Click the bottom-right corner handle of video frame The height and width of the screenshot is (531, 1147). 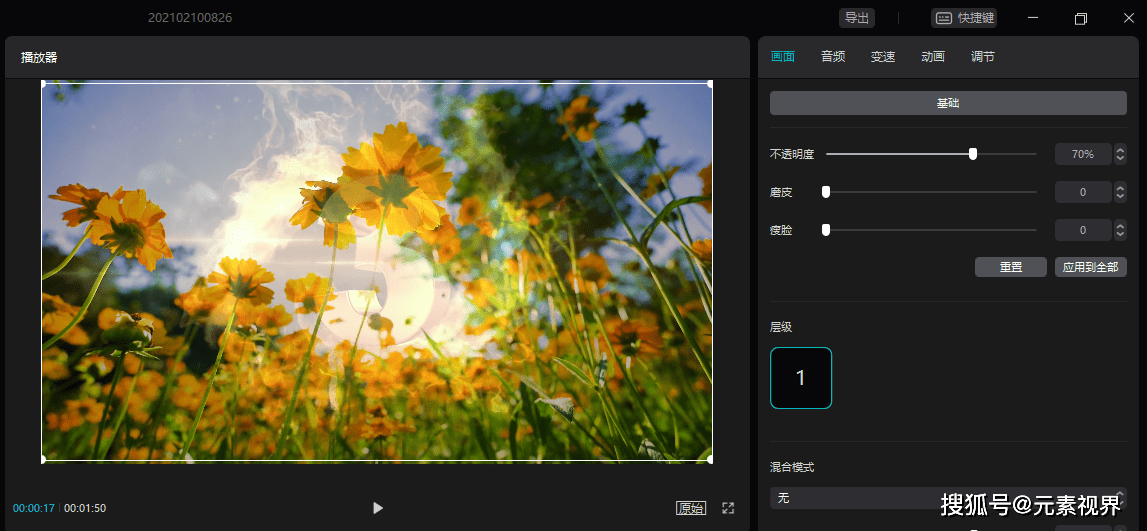click(710, 459)
